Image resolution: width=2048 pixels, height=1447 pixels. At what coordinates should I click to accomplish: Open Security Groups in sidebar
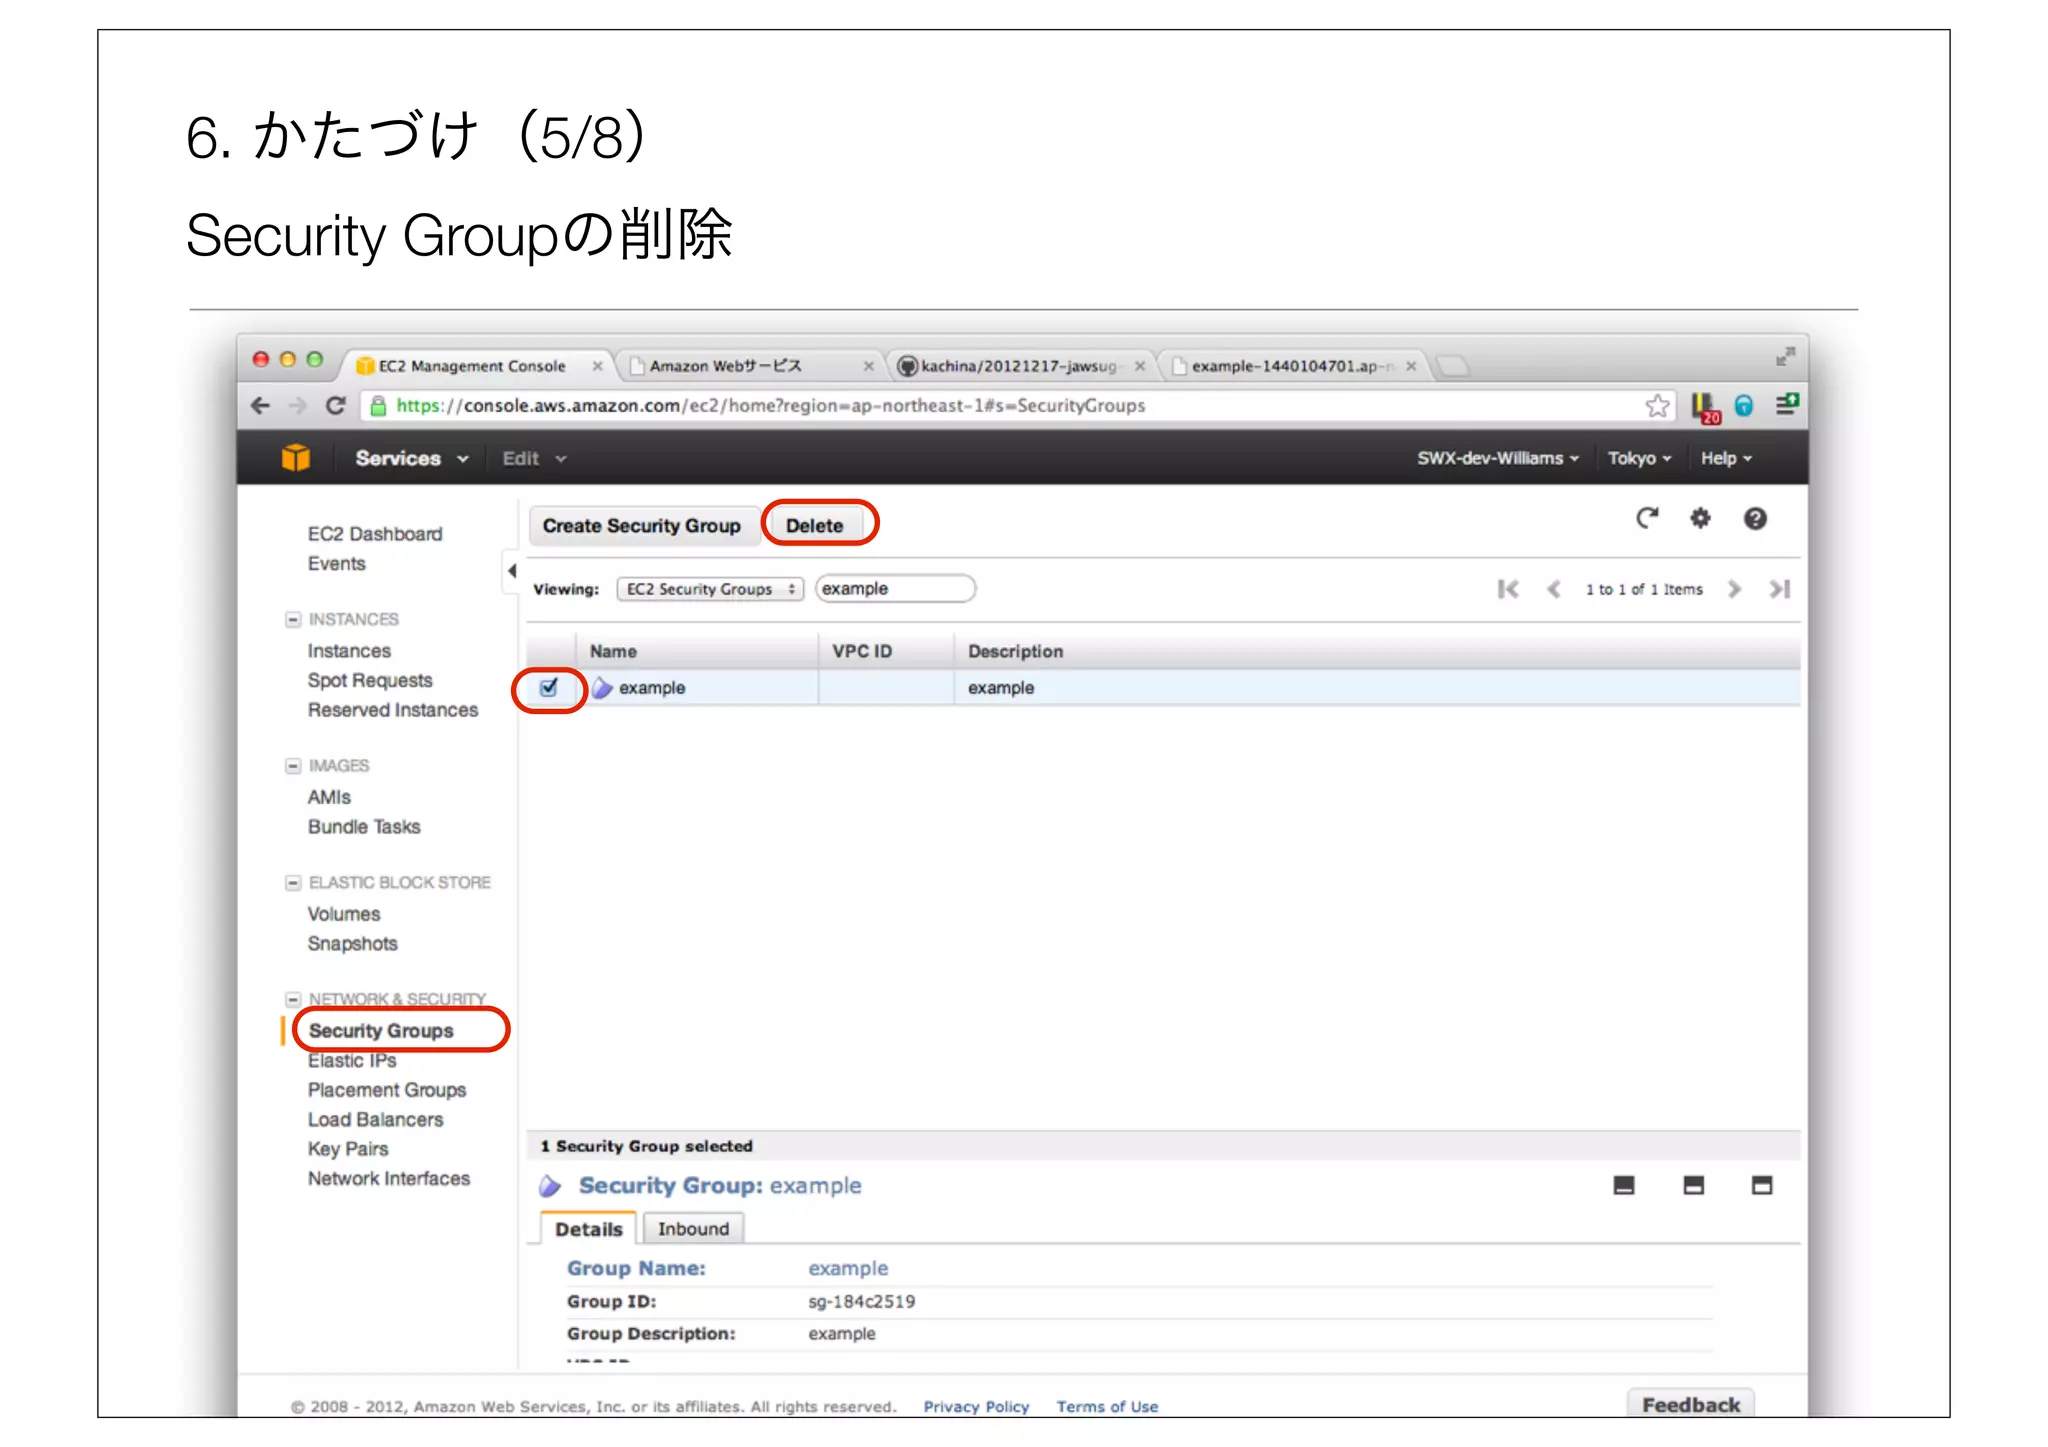[381, 1030]
